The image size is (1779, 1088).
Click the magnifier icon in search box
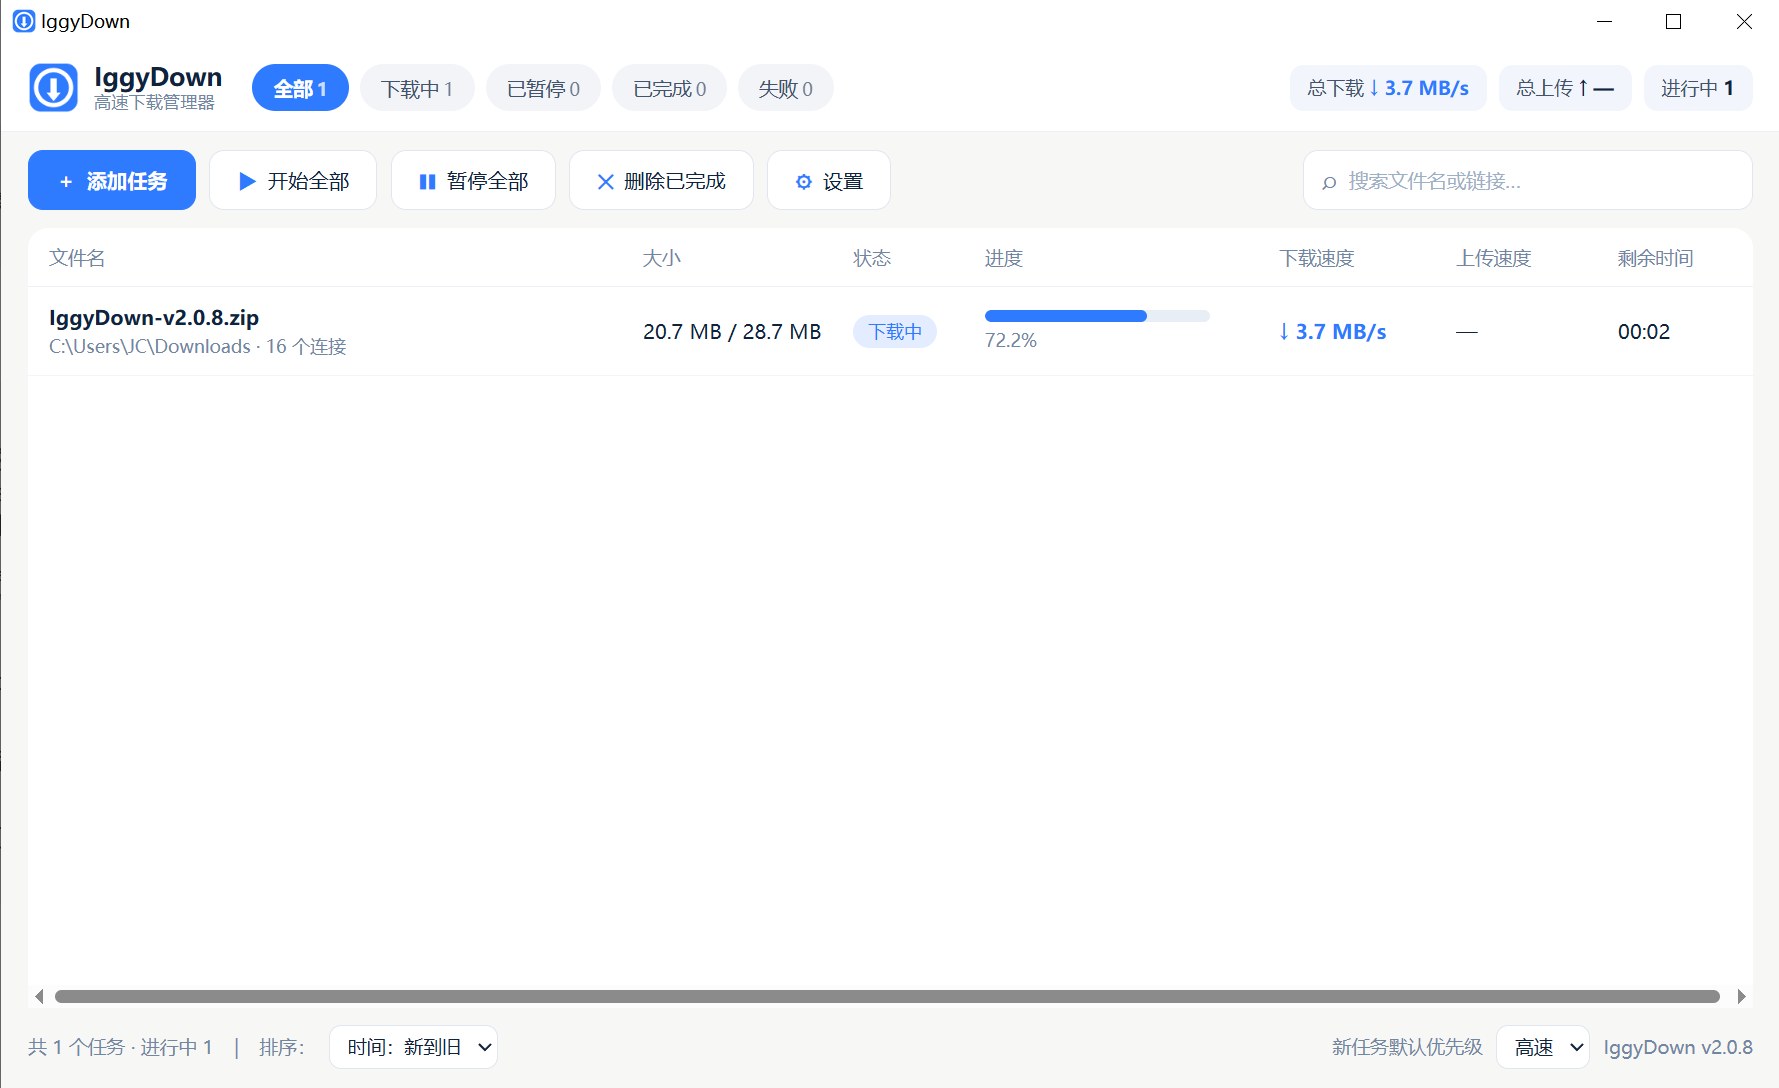pyautogui.click(x=1329, y=182)
